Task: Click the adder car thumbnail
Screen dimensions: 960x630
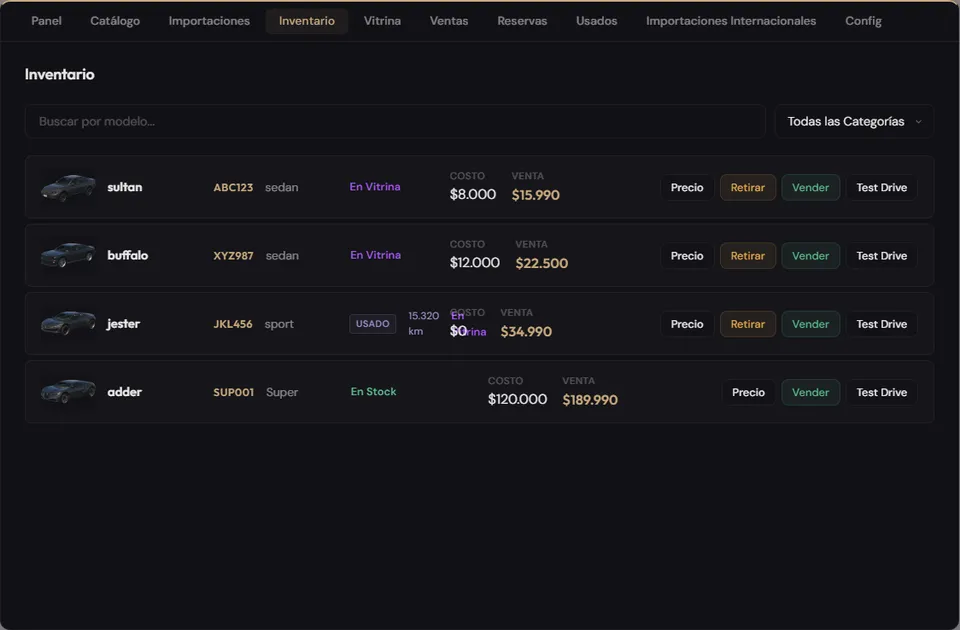Action: pos(68,392)
